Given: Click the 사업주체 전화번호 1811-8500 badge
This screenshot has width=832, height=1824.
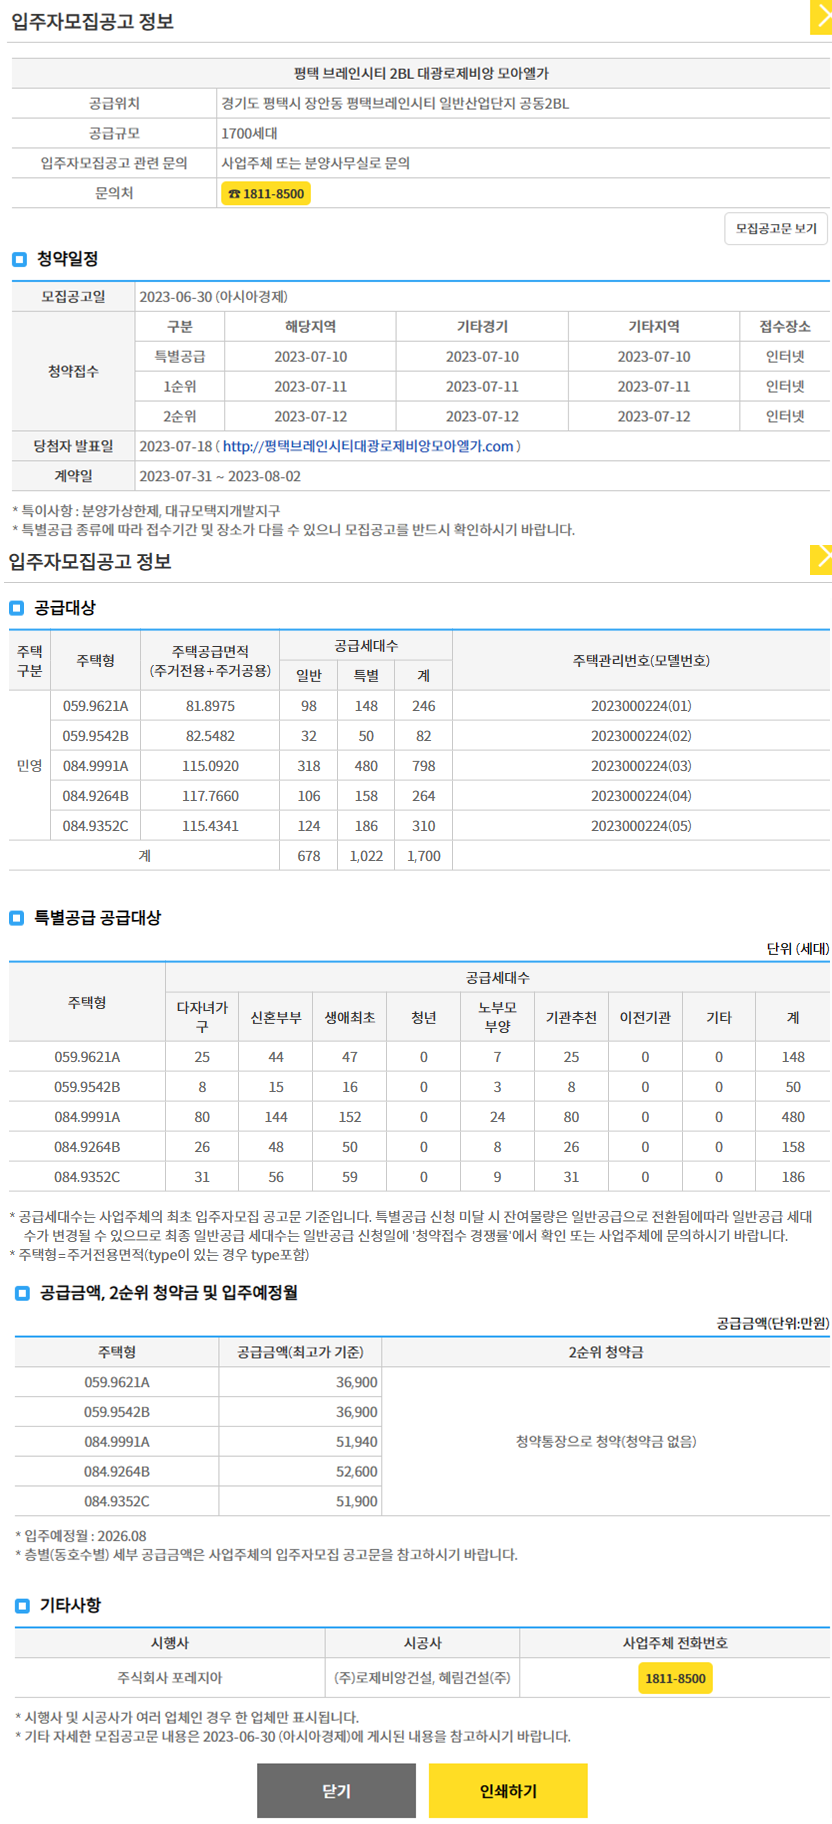Looking at the screenshot, I should 675,1677.
